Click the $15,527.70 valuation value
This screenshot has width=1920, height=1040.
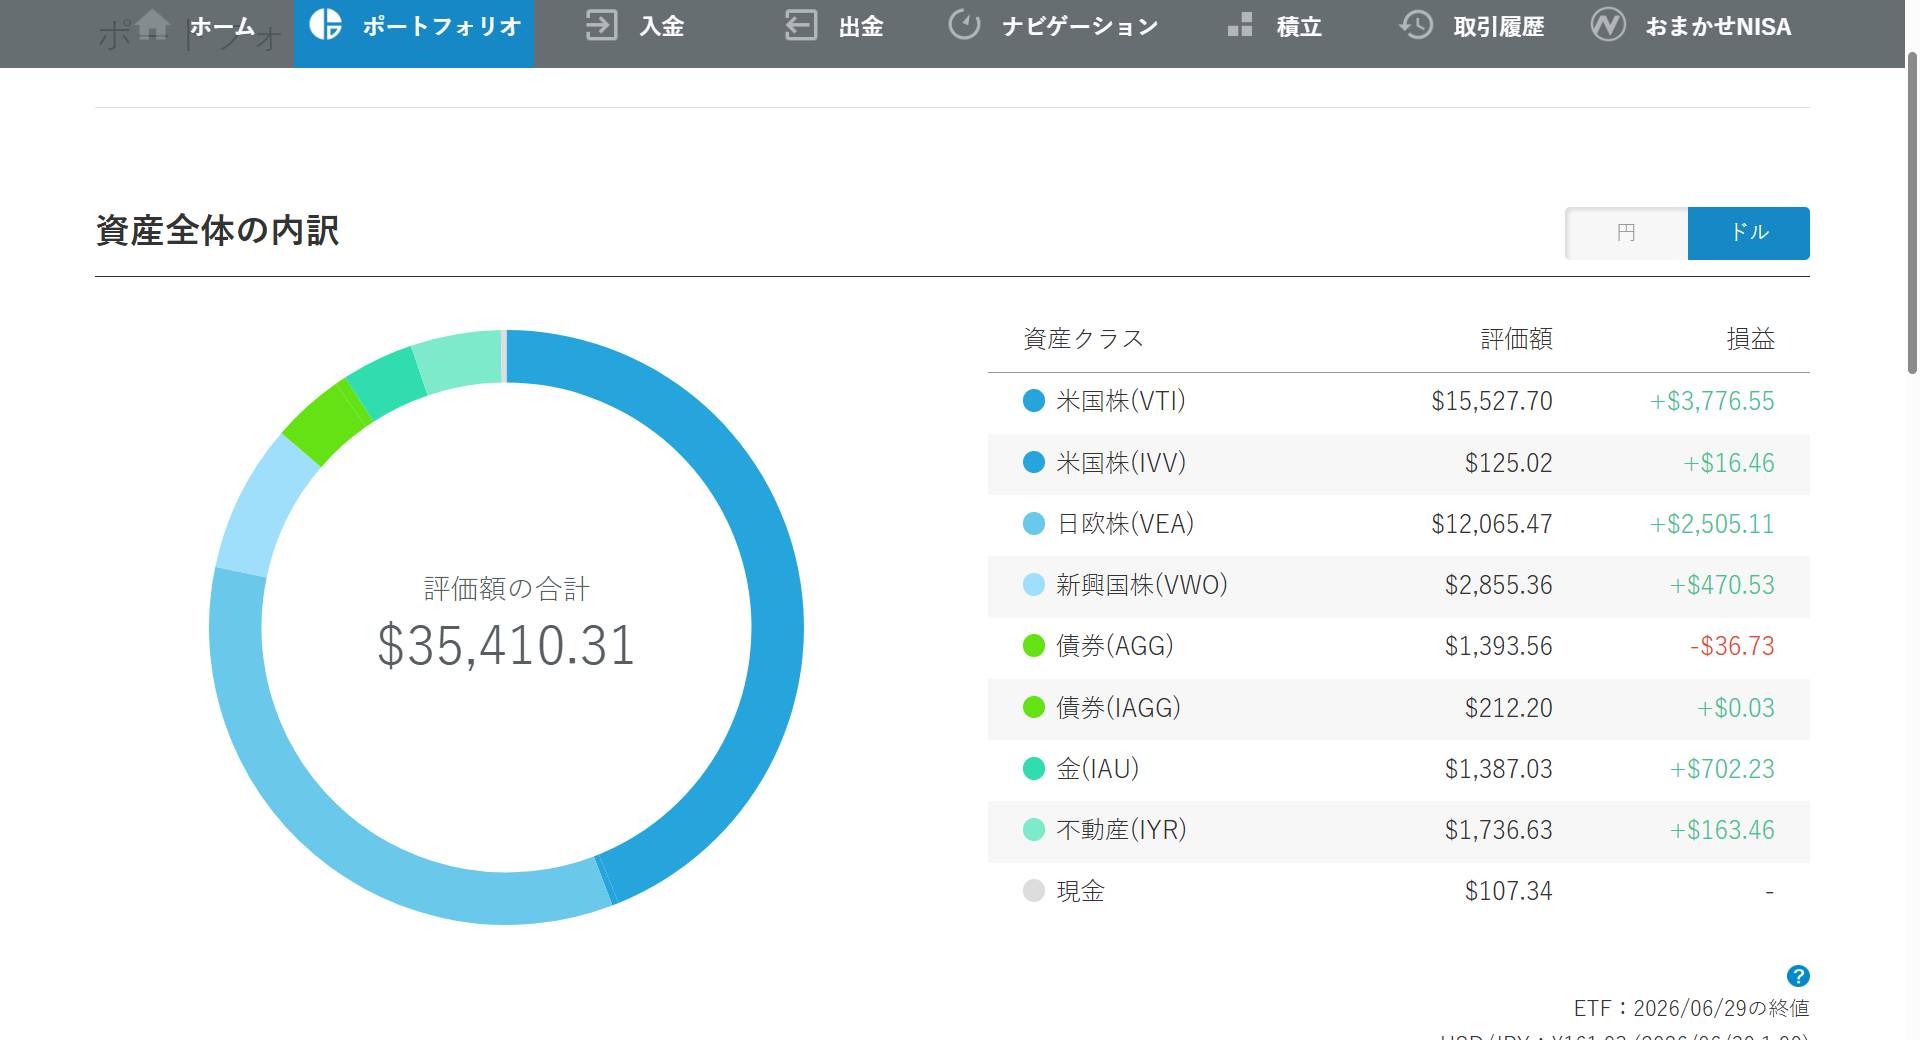click(x=1491, y=401)
